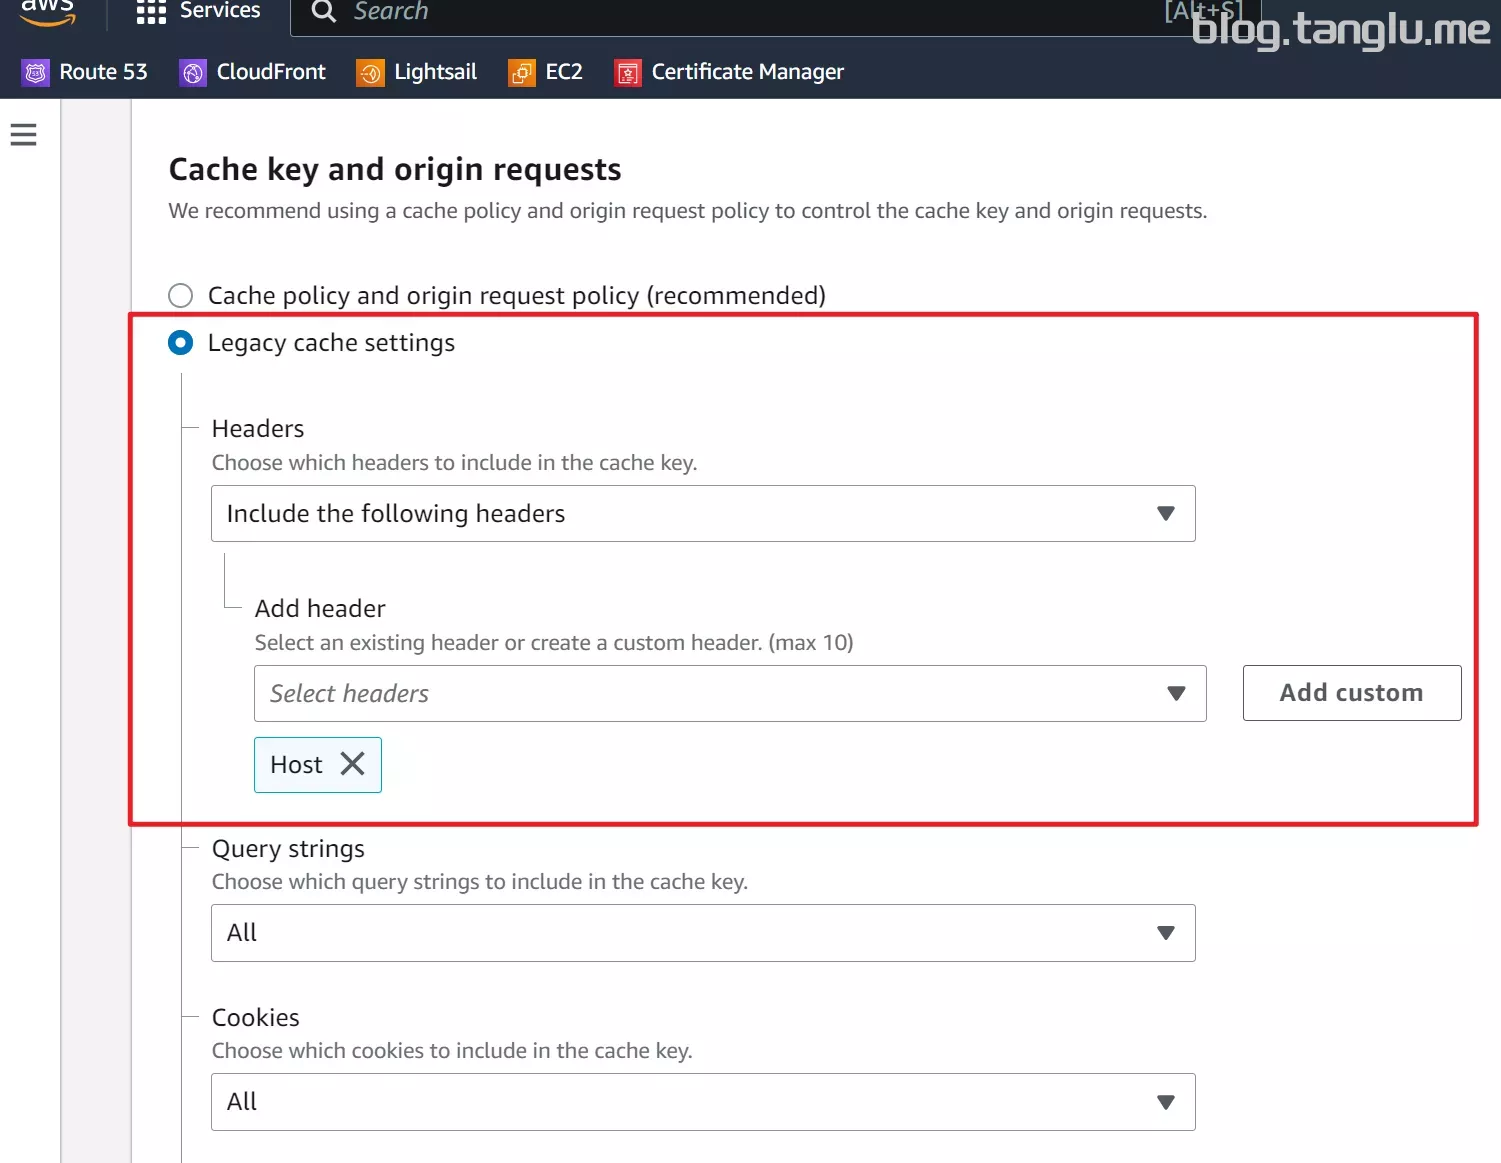Click the Certificate Manager shortcut icon

pyautogui.click(x=628, y=72)
